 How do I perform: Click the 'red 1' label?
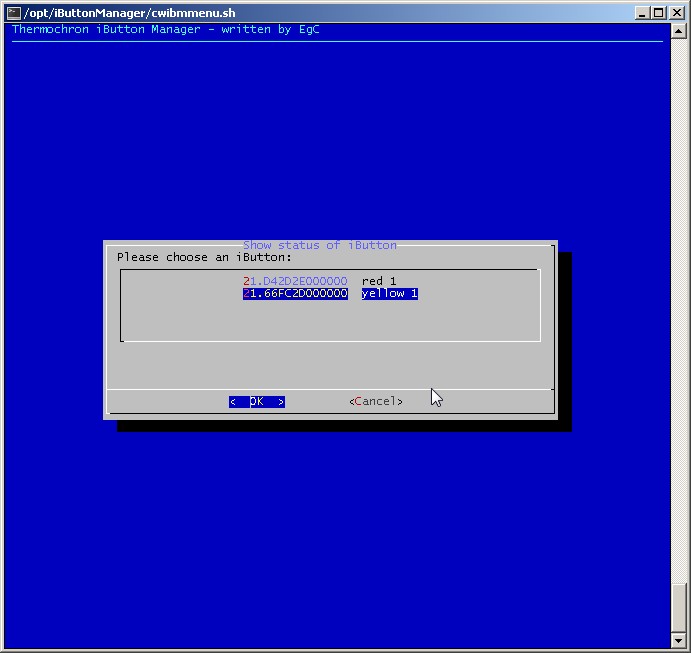(x=379, y=281)
